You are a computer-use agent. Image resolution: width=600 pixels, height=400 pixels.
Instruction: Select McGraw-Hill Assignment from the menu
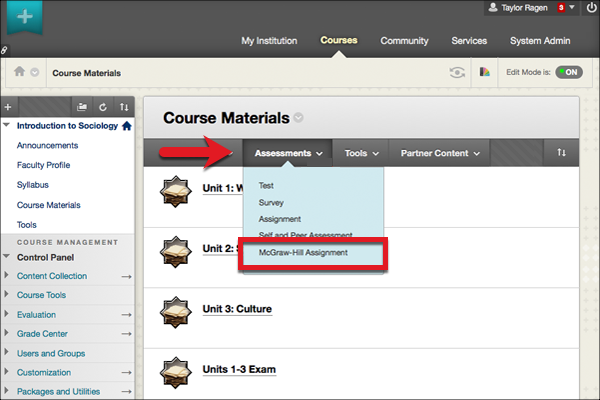301,253
